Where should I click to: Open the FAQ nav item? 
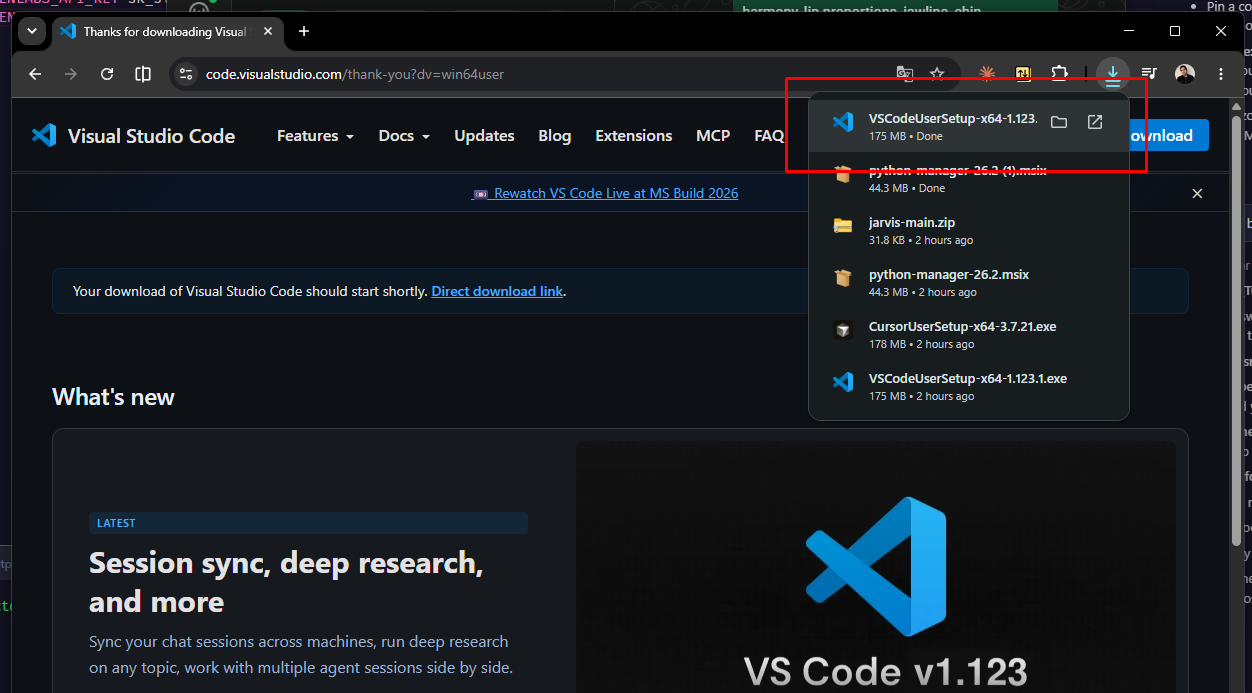[769, 136]
